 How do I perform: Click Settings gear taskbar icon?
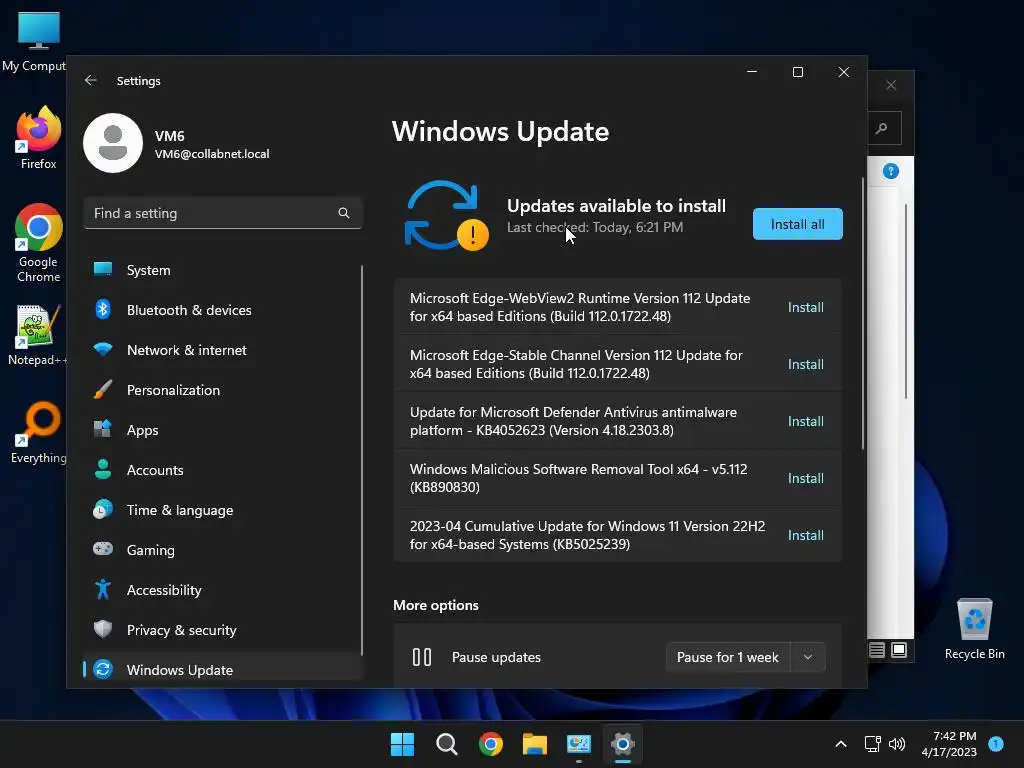[x=623, y=744]
